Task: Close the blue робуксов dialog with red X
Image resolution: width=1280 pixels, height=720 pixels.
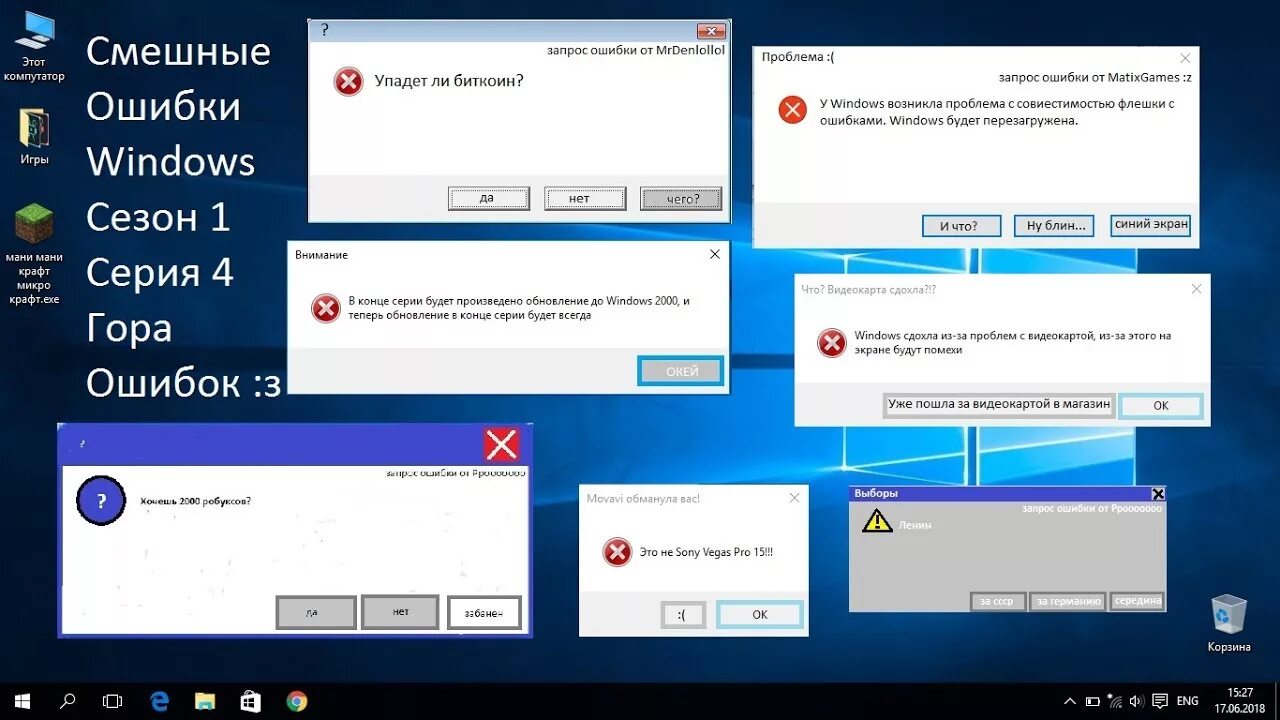Action: tap(501, 444)
